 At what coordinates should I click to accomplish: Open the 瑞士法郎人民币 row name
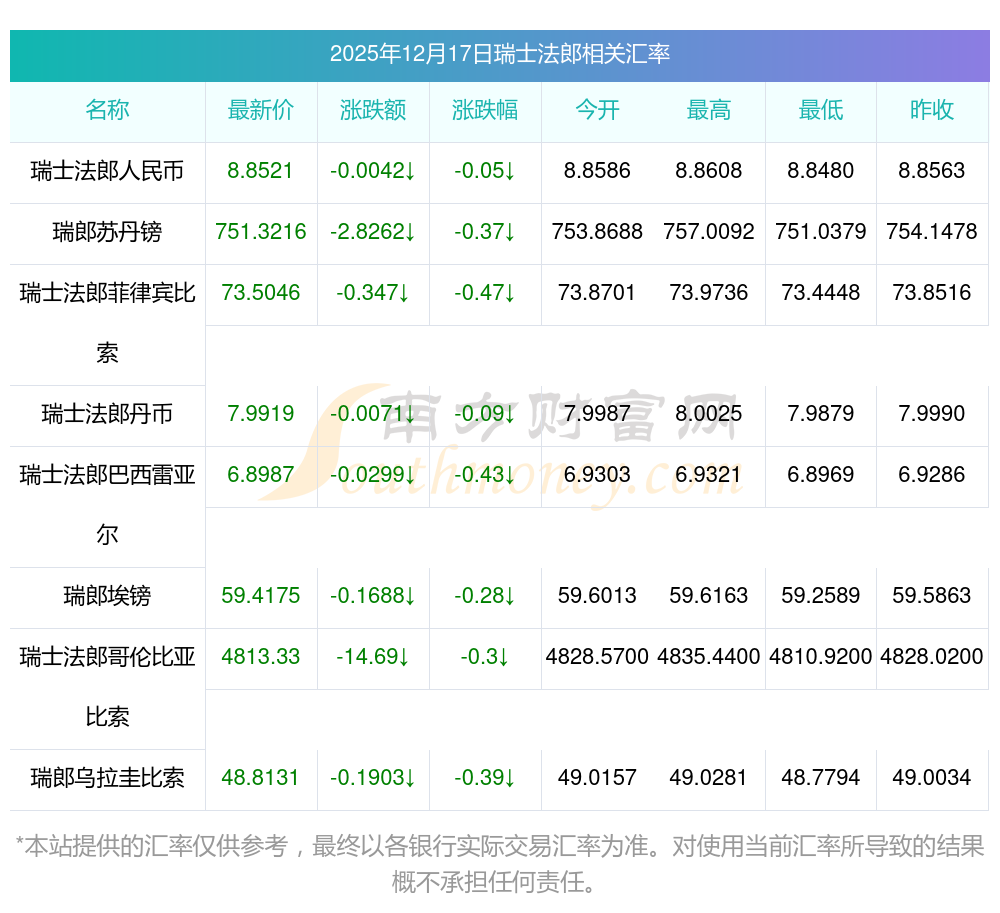pos(107,171)
